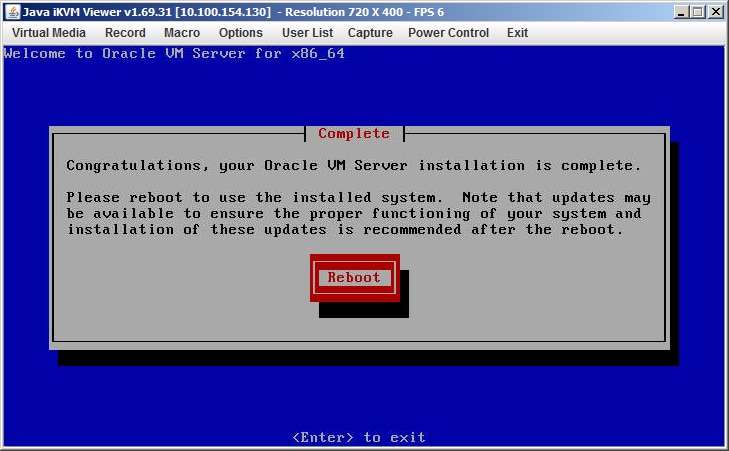Click the '<Enter> to exit' hint text
Image resolution: width=729 pixels, height=451 pixels.
[x=359, y=438]
